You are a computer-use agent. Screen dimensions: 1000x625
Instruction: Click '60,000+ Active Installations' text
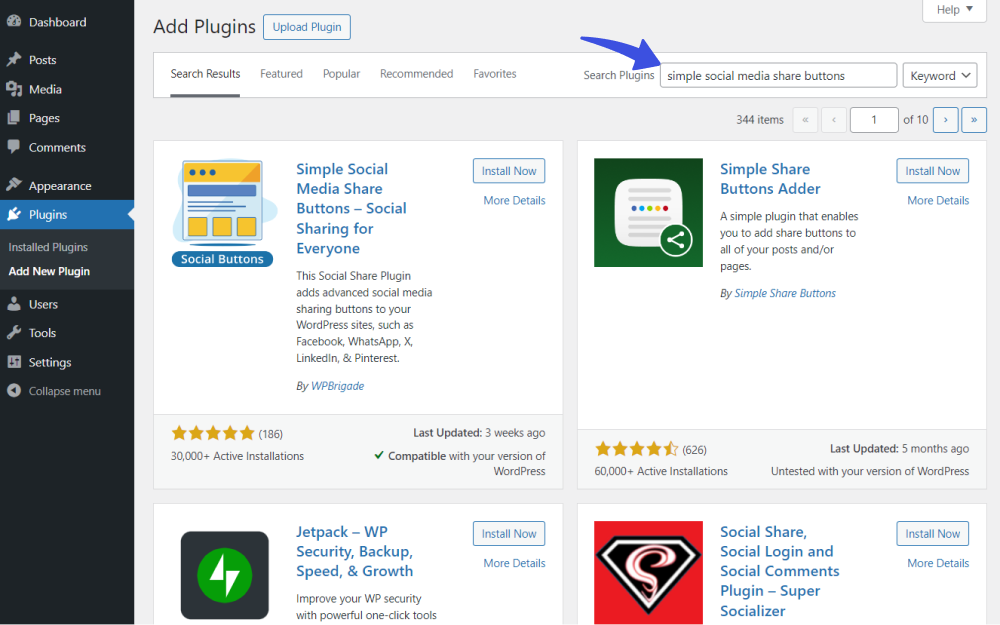pos(661,471)
